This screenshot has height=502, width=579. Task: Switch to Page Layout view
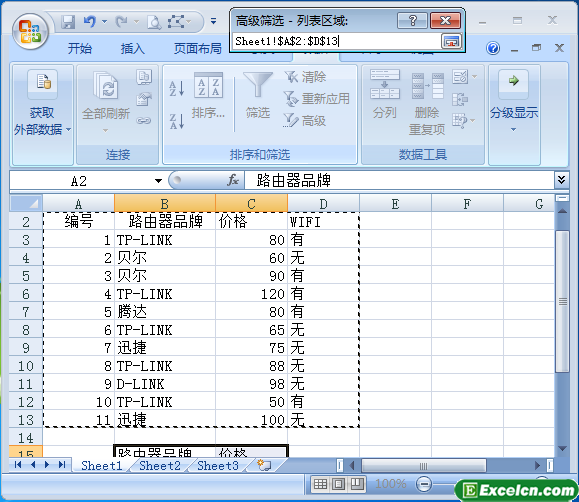click(x=338, y=484)
